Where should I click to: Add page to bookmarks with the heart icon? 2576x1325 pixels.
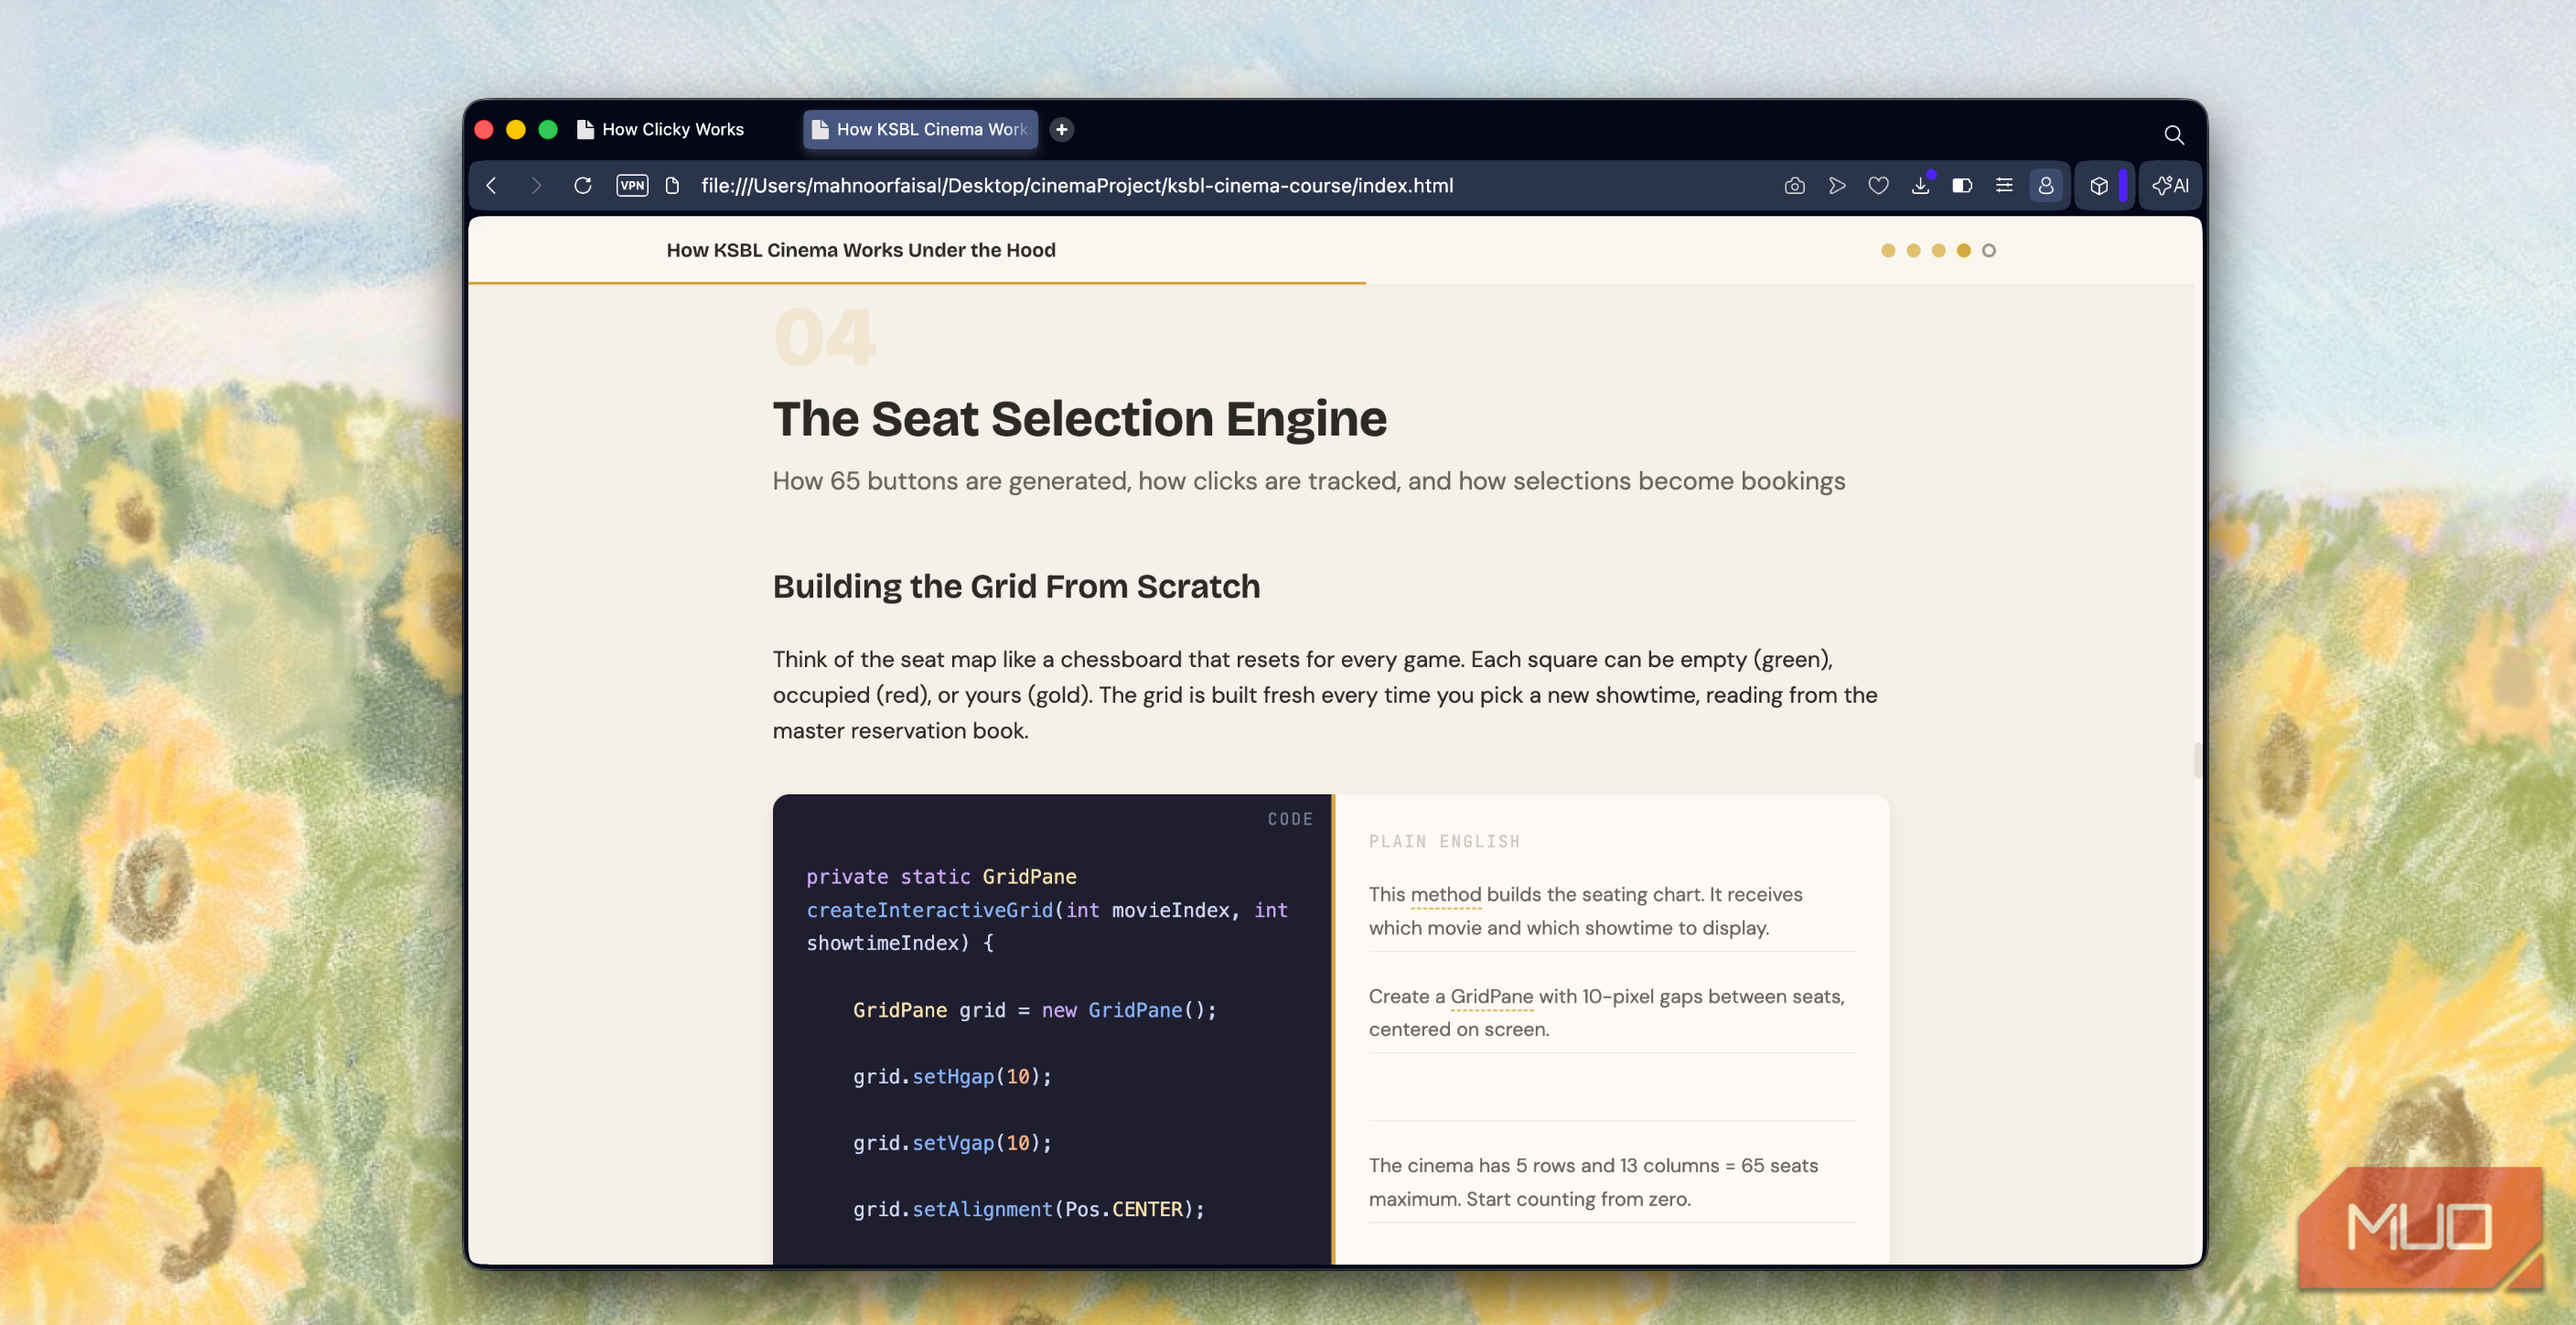(1879, 186)
